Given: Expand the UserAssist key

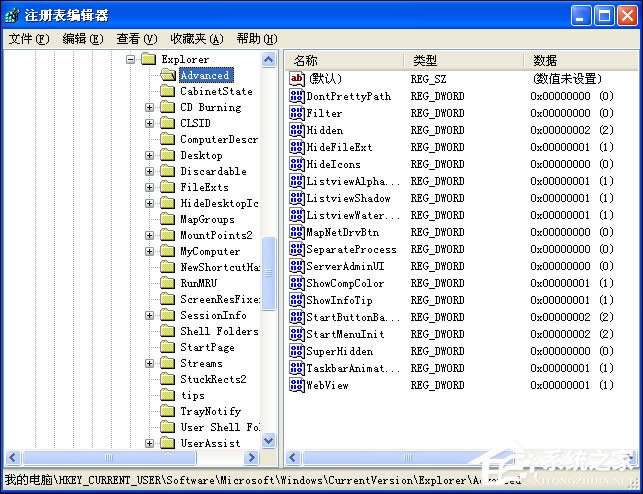Looking at the screenshot, I should tap(149, 443).
